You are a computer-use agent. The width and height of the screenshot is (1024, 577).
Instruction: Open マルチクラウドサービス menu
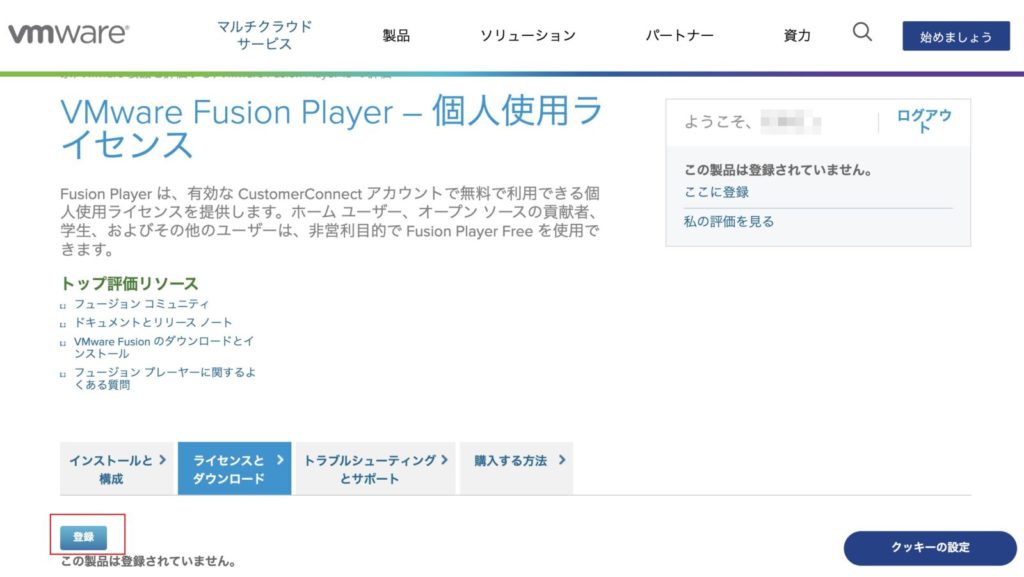tap(264, 35)
